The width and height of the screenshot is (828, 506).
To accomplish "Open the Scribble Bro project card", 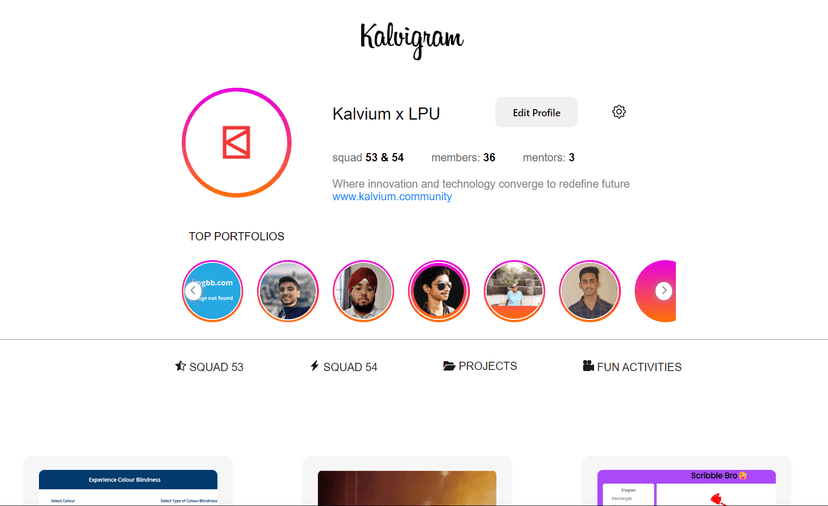I will pyautogui.click(x=686, y=481).
